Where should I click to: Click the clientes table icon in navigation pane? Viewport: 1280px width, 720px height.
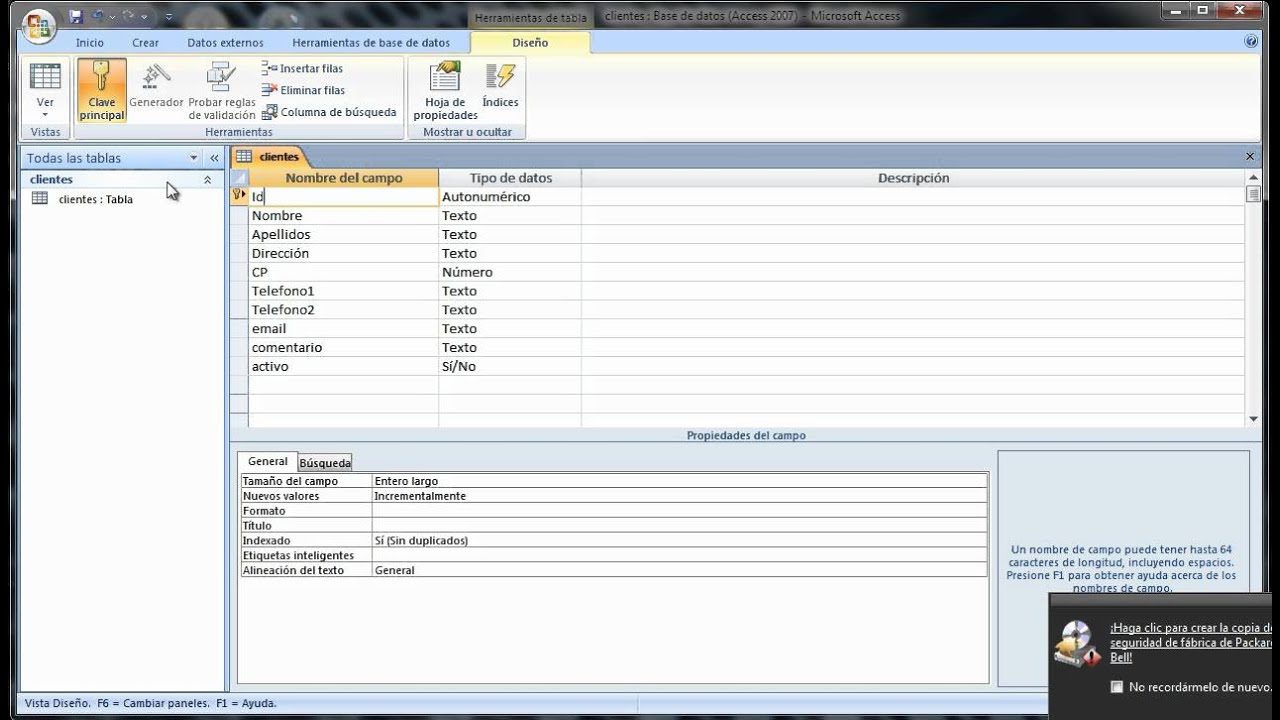click(x=40, y=198)
